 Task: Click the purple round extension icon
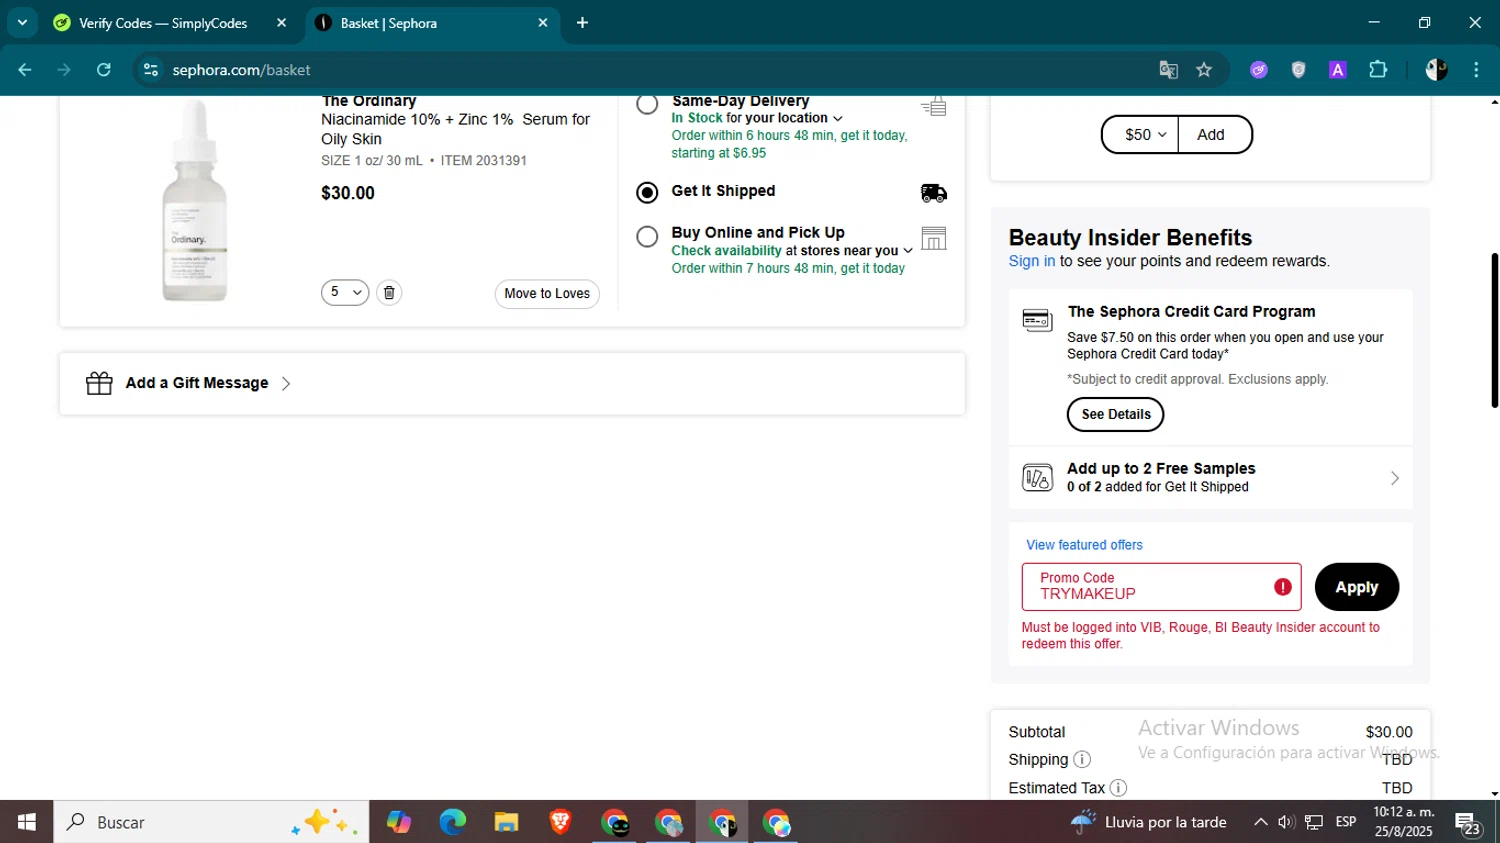click(1259, 70)
